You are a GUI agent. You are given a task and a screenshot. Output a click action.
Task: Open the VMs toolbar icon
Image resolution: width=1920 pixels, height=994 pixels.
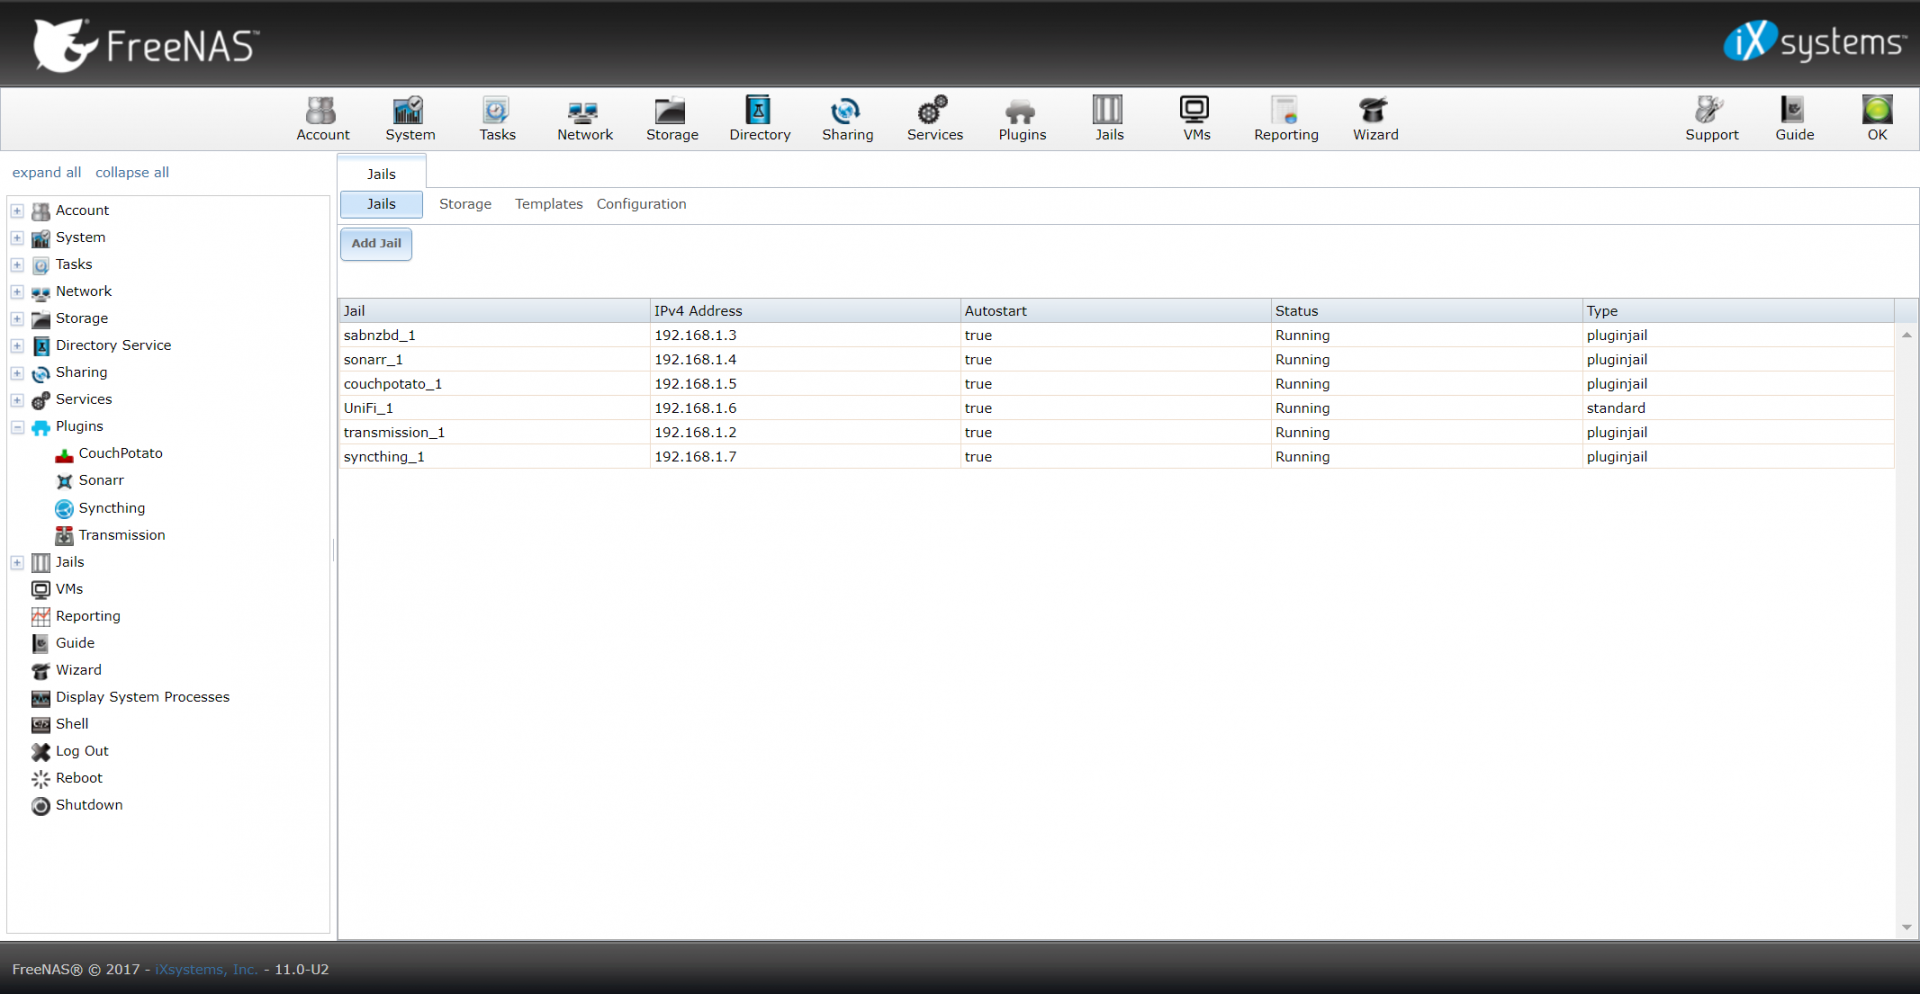click(x=1196, y=119)
